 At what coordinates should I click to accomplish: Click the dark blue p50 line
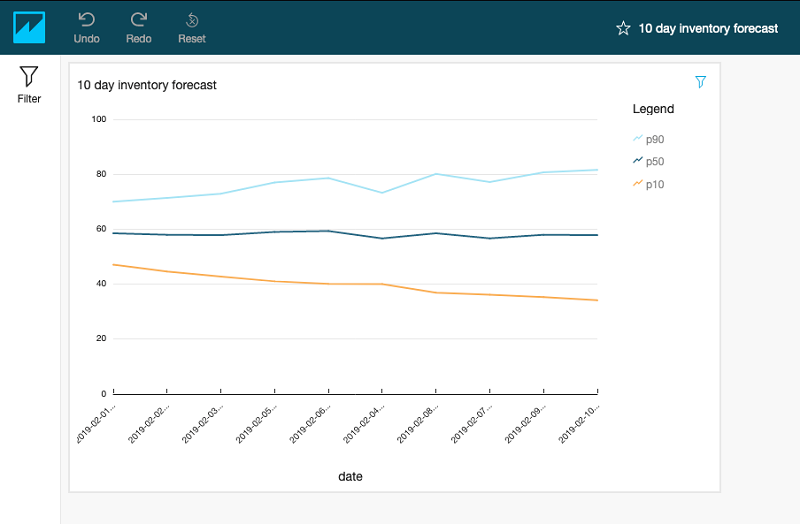pyautogui.click(x=356, y=235)
